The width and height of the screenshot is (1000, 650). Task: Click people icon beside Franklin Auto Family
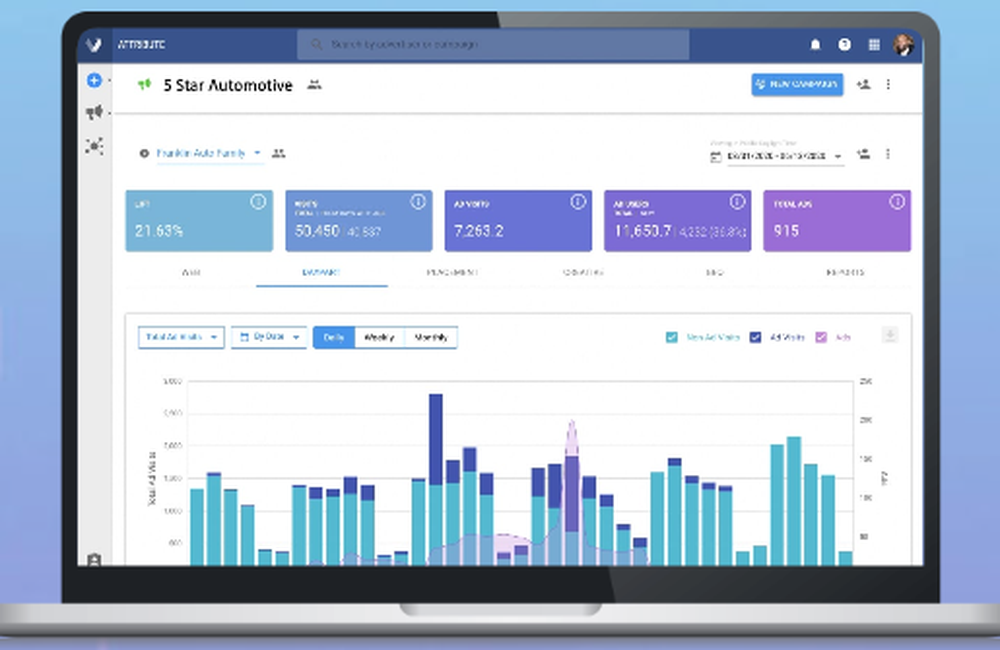pos(279,153)
